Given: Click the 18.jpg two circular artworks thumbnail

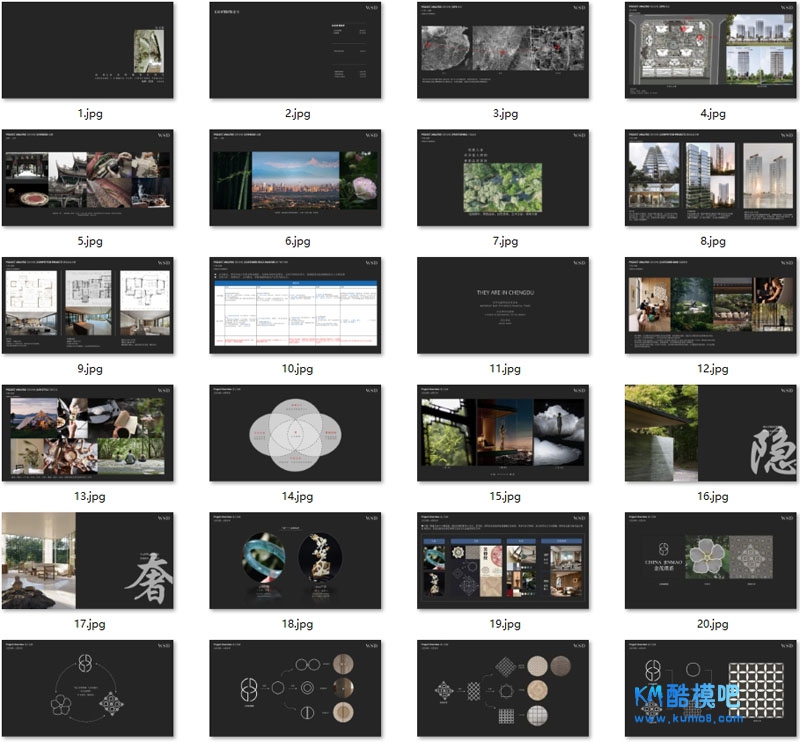Looking at the screenshot, I should (296, 561).
